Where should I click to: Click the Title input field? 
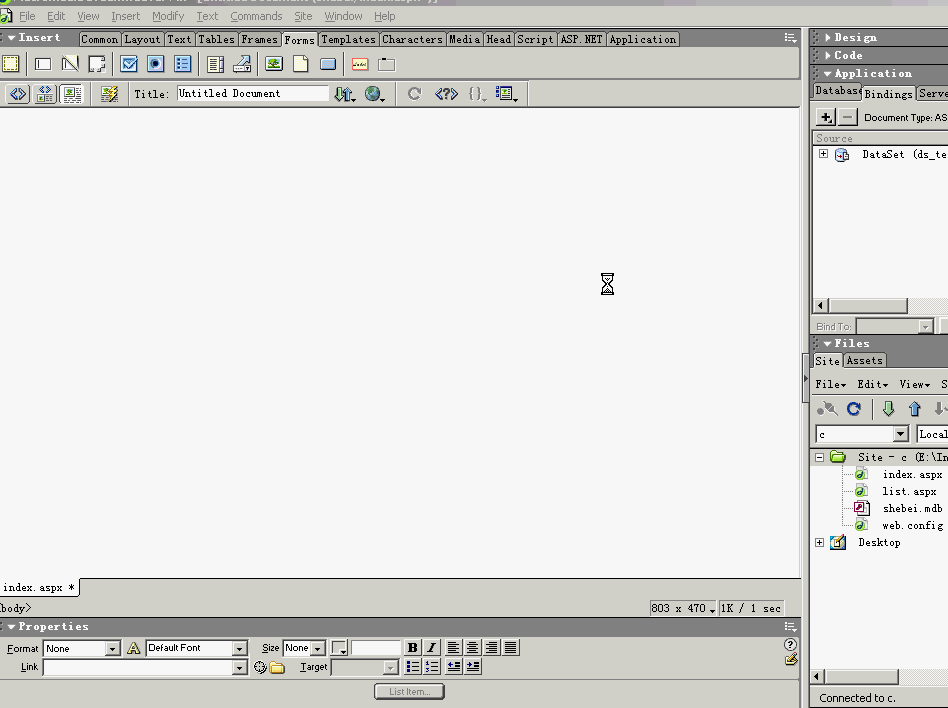tap(252, 94)
